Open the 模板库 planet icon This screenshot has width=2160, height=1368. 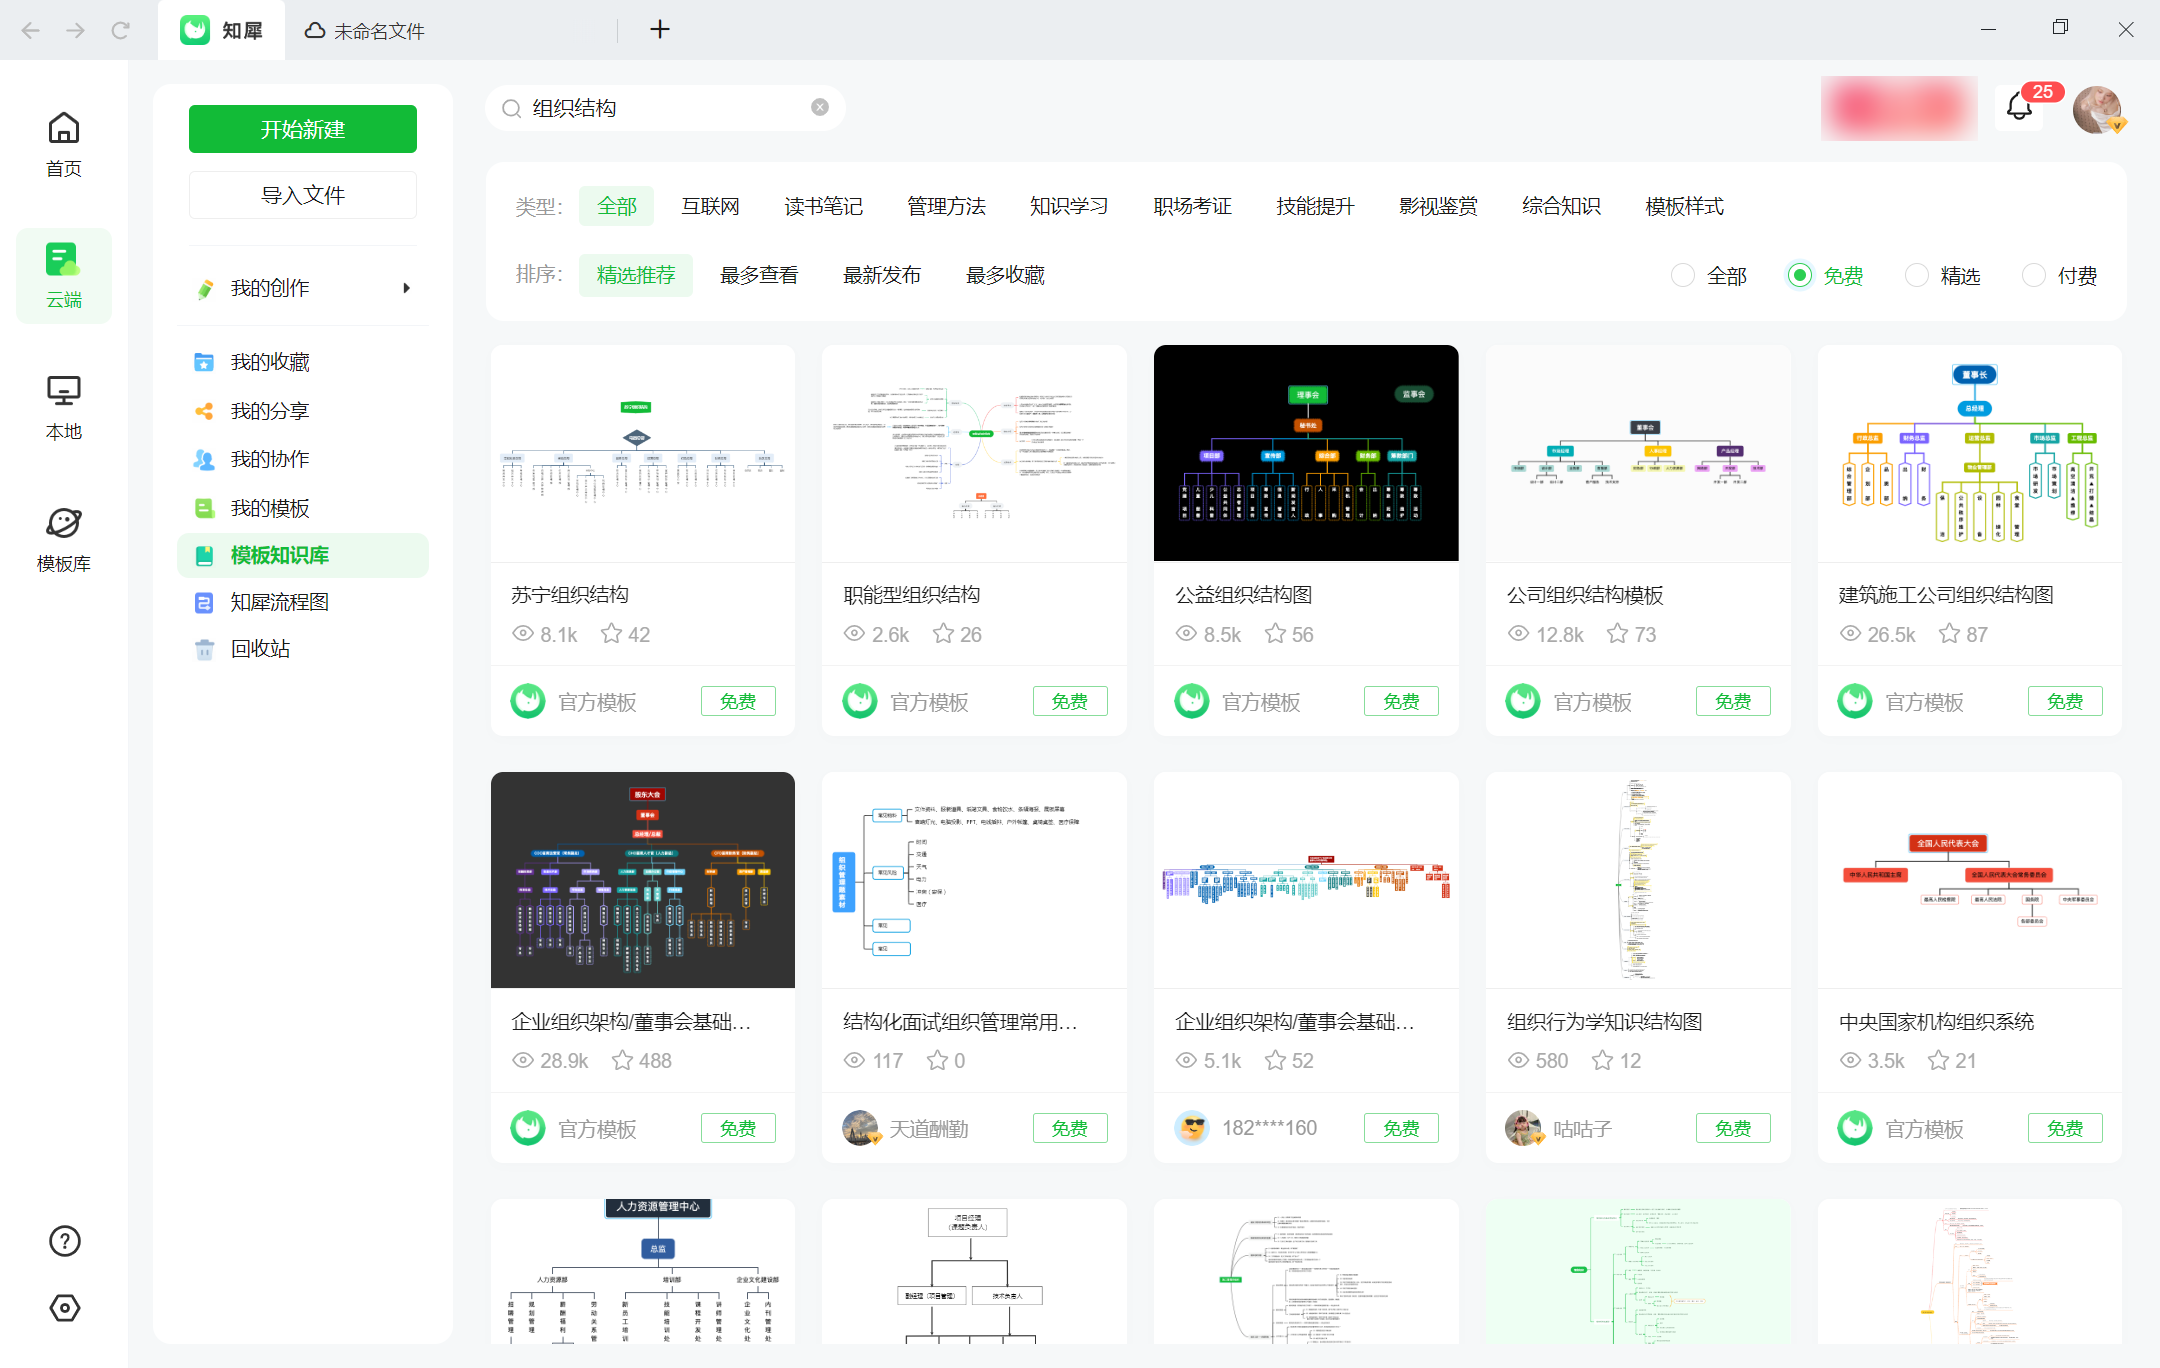63,523
